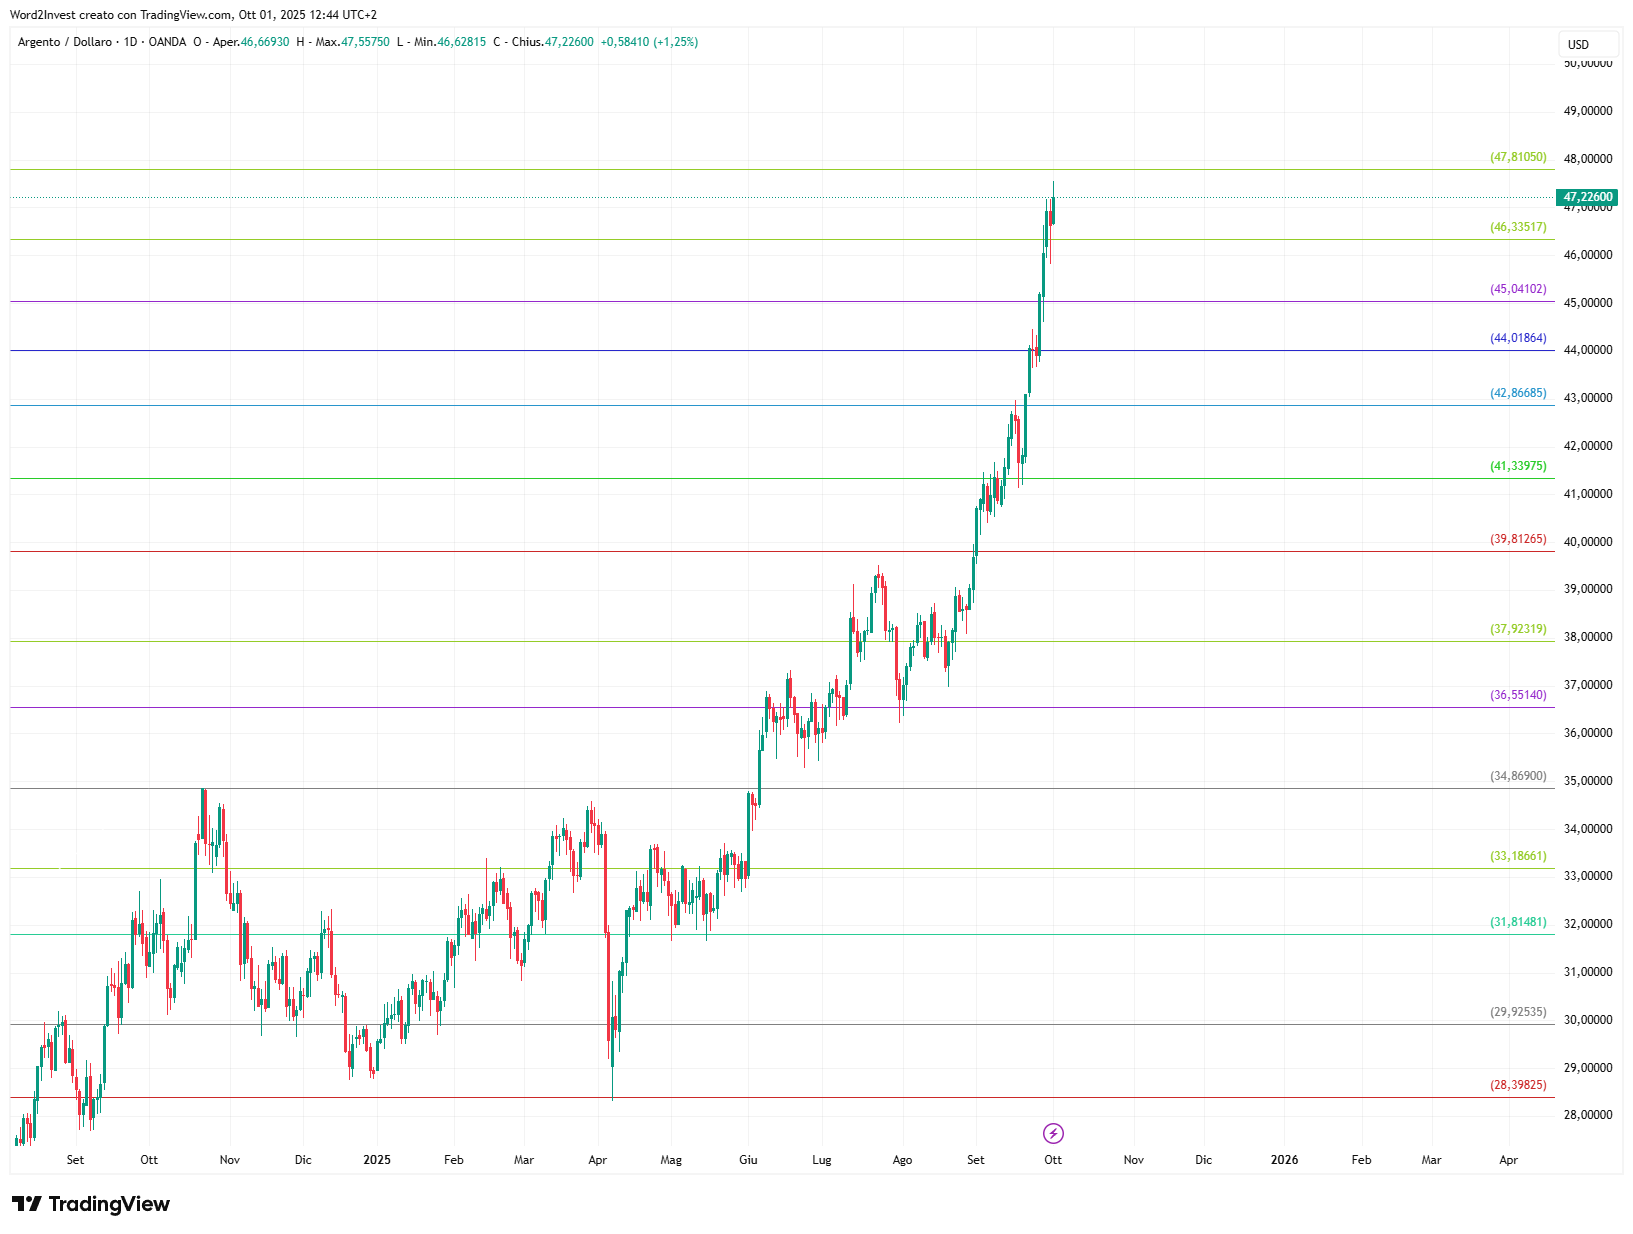The height and width of the screenshot is (1234, 1633).
Task: Click the Aper. 46,66930 open value
Action: coord(251,42)
